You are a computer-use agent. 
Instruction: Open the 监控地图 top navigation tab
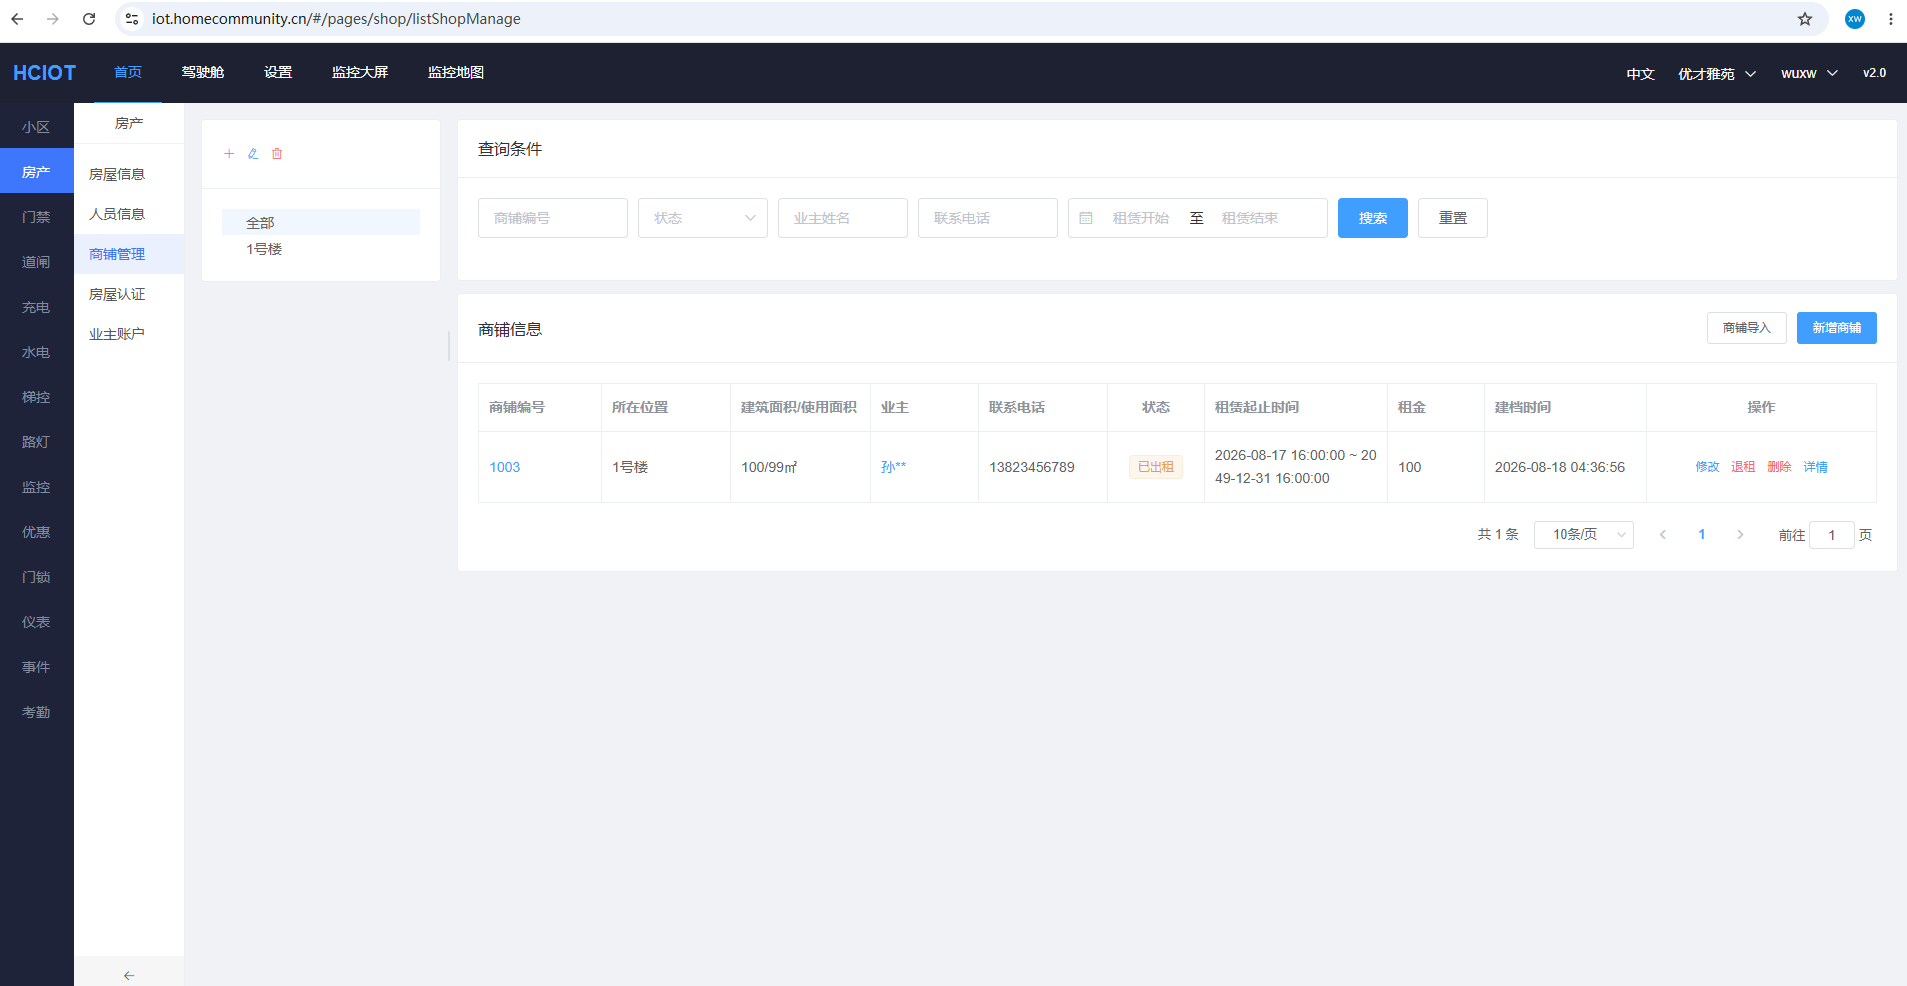456,73
